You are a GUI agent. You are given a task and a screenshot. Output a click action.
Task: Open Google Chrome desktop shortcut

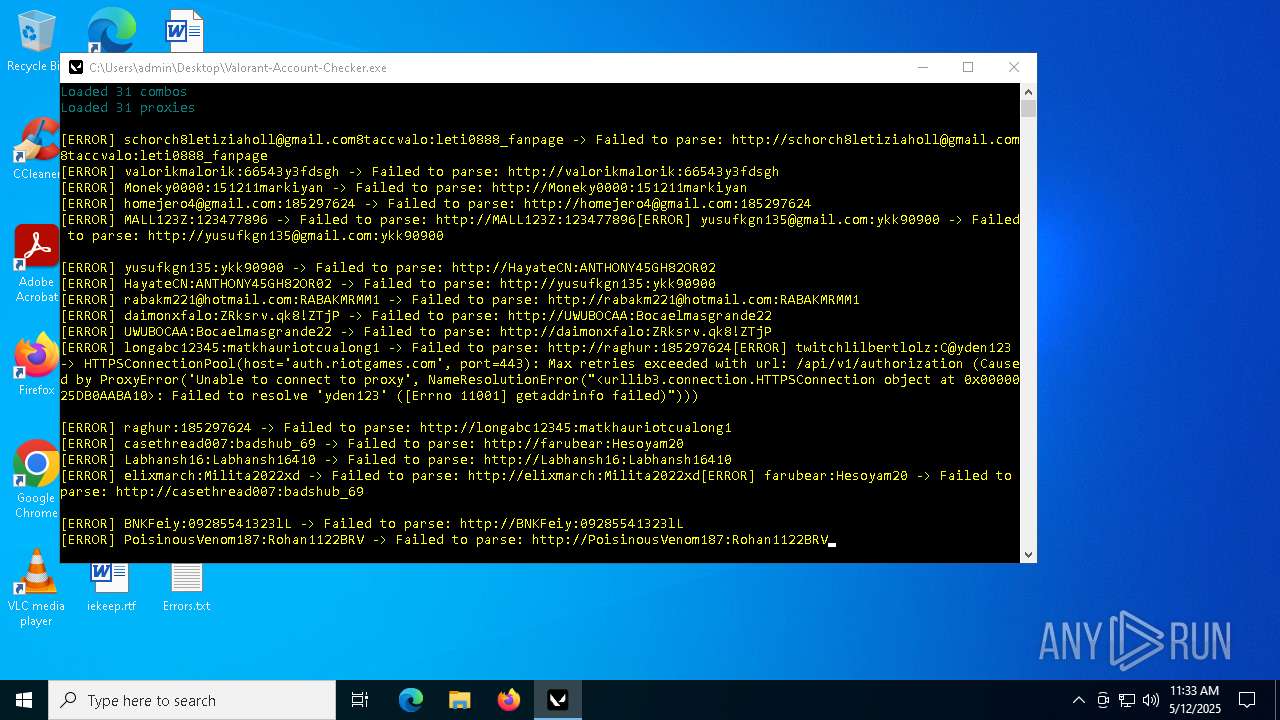(36, 478)
